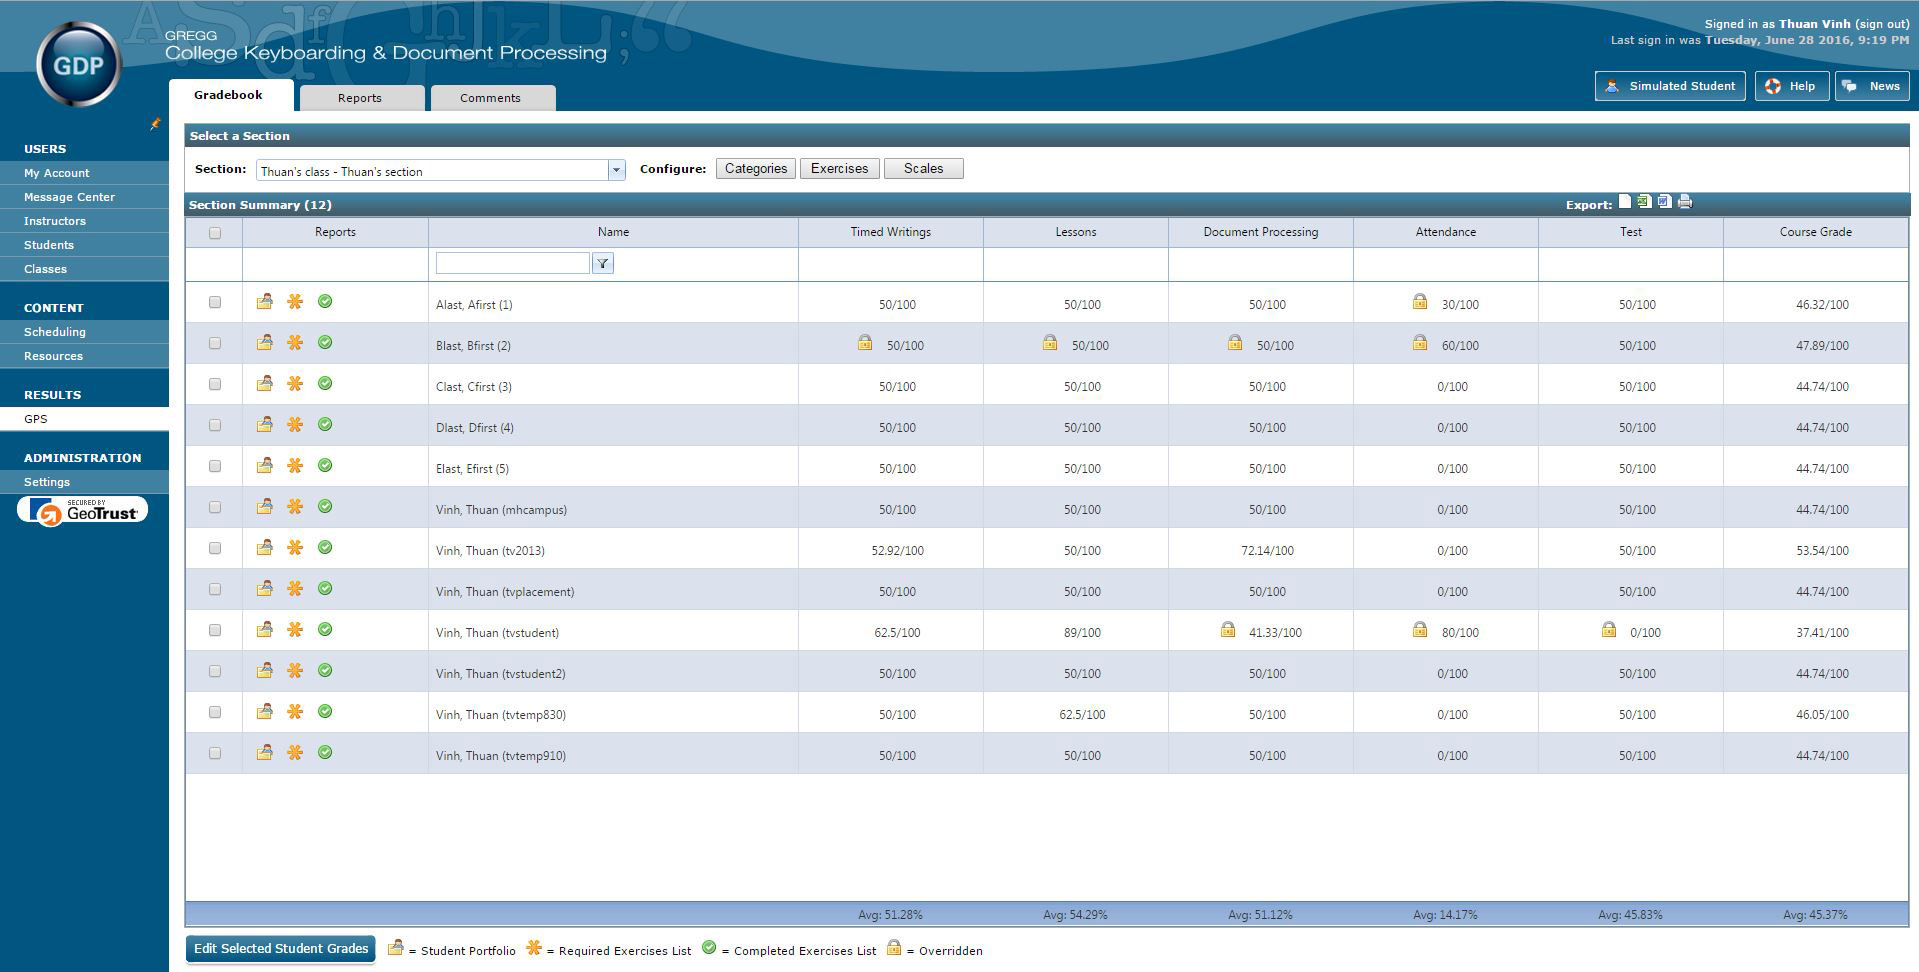The width and height of the screenshot is (1919, 972).
Task: Check the box for Dlast, Dfirst (4)
Action: tap(215, 425)
